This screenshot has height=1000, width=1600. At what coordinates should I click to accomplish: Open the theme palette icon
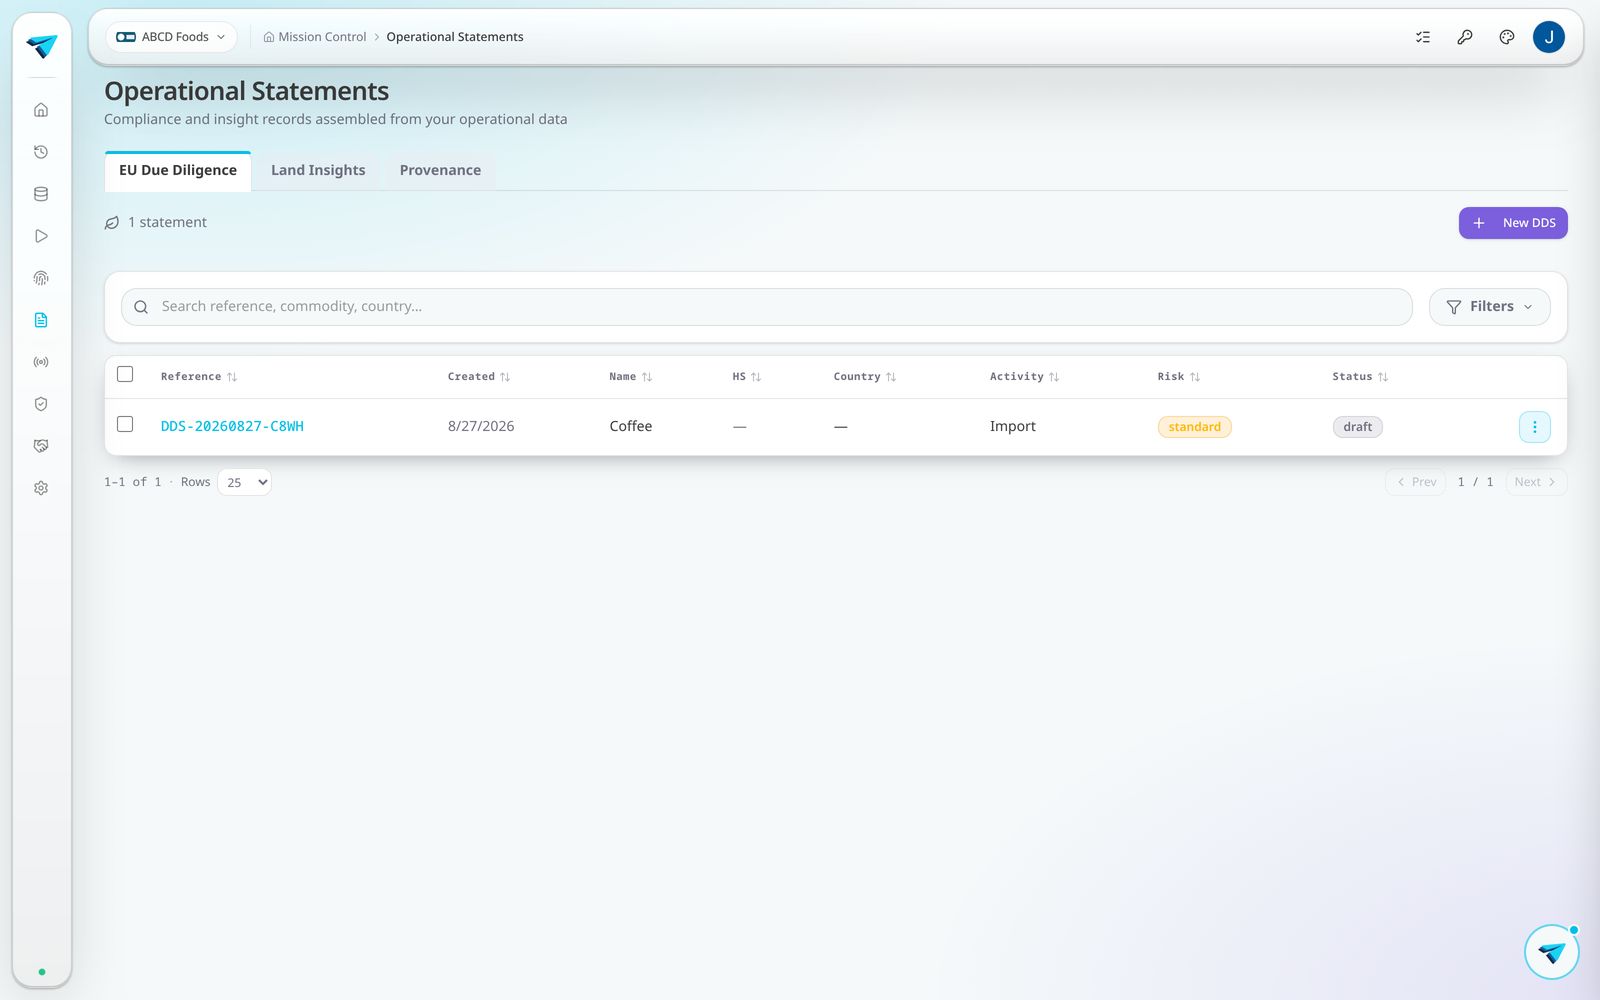[1507, 37]
